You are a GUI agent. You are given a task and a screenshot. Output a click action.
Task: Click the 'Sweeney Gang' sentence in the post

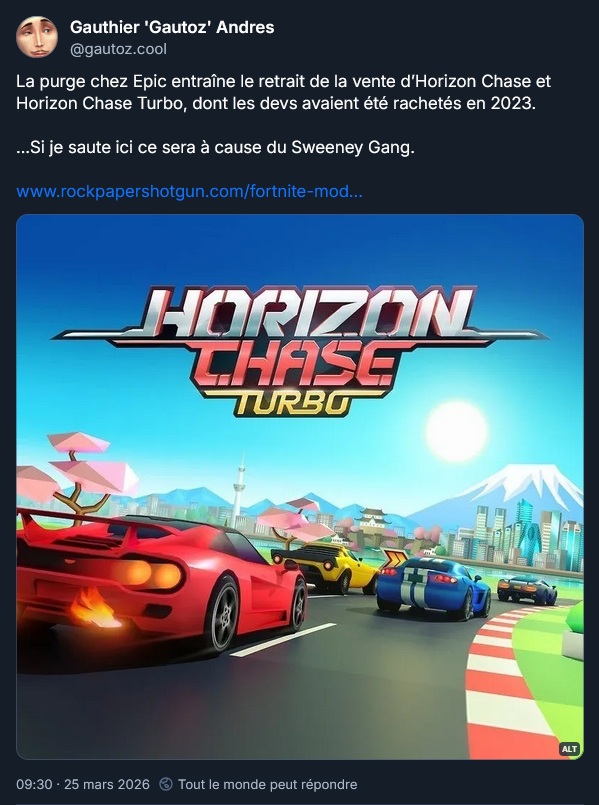[x=215, y=148]
